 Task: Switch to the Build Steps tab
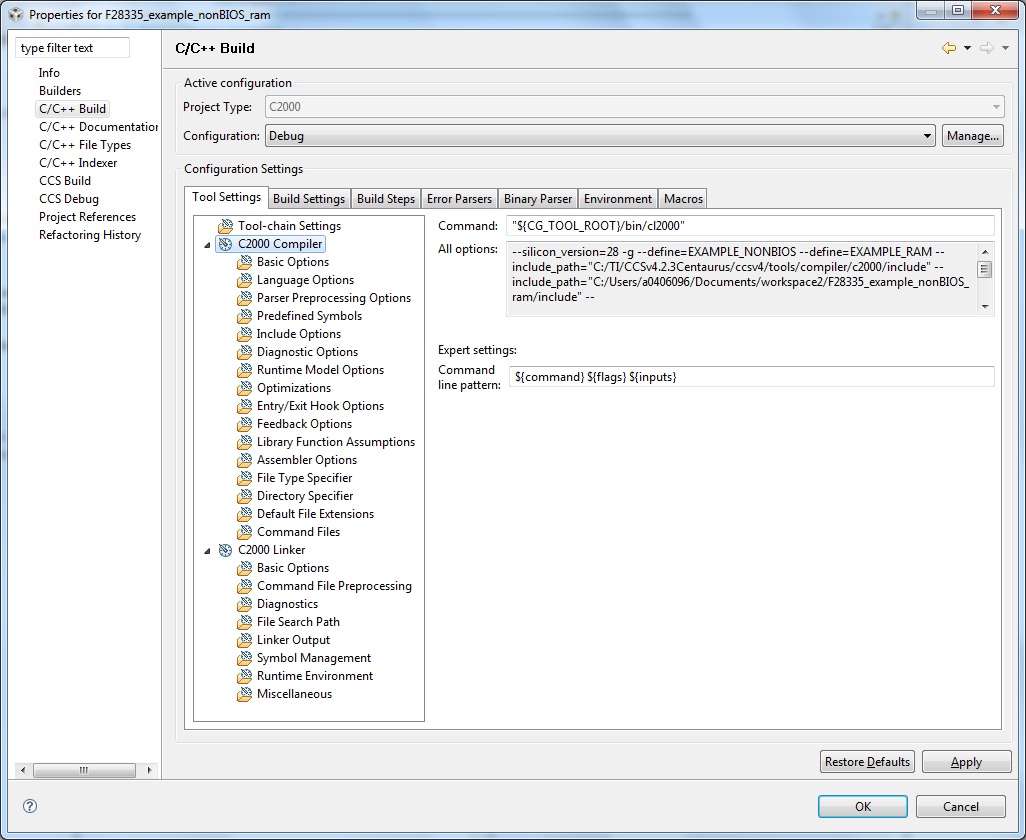tap(386, 198)
